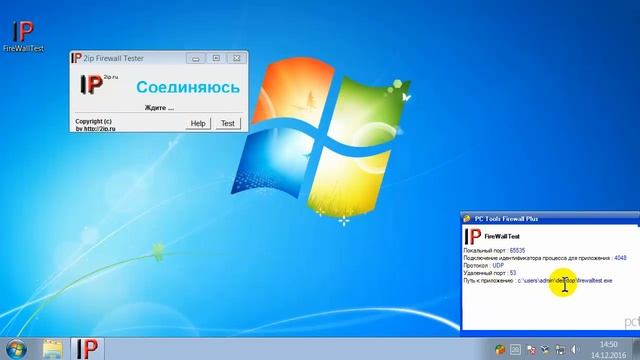
Task: Close the 2ip Firewall Tester window
Action: (x=236, y=58)
